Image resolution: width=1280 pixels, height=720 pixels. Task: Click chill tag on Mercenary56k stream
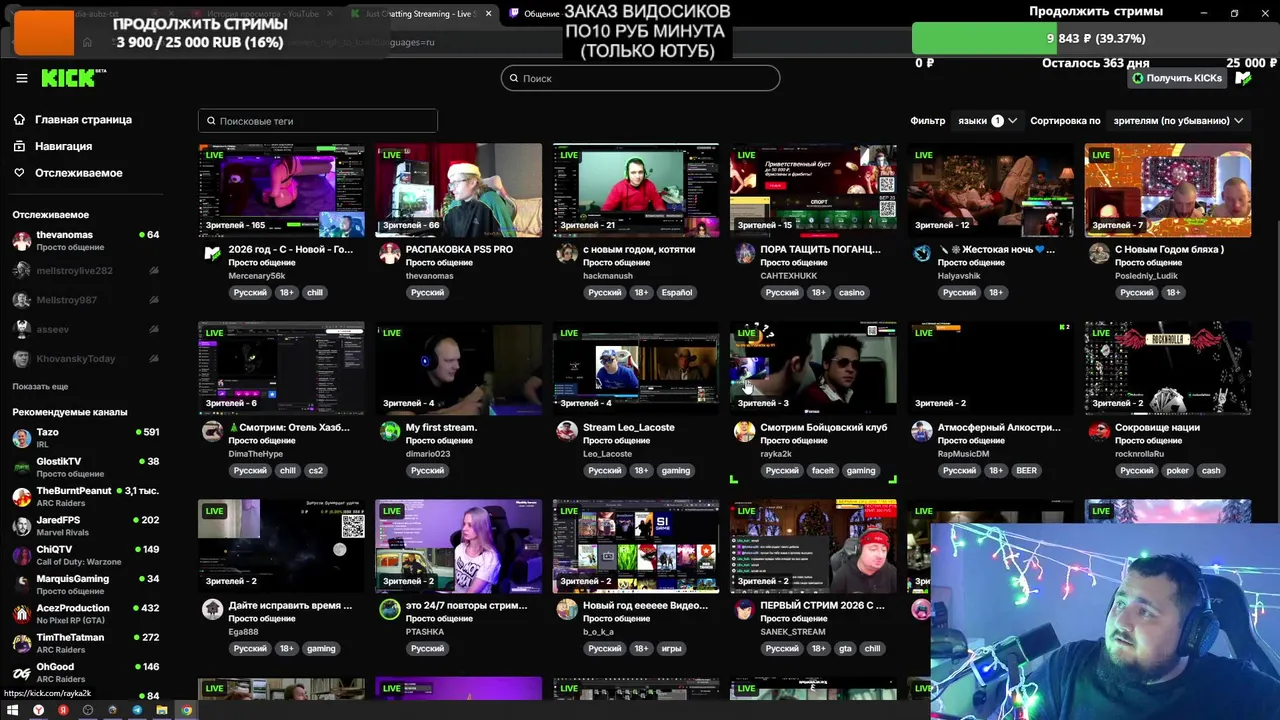315,293
